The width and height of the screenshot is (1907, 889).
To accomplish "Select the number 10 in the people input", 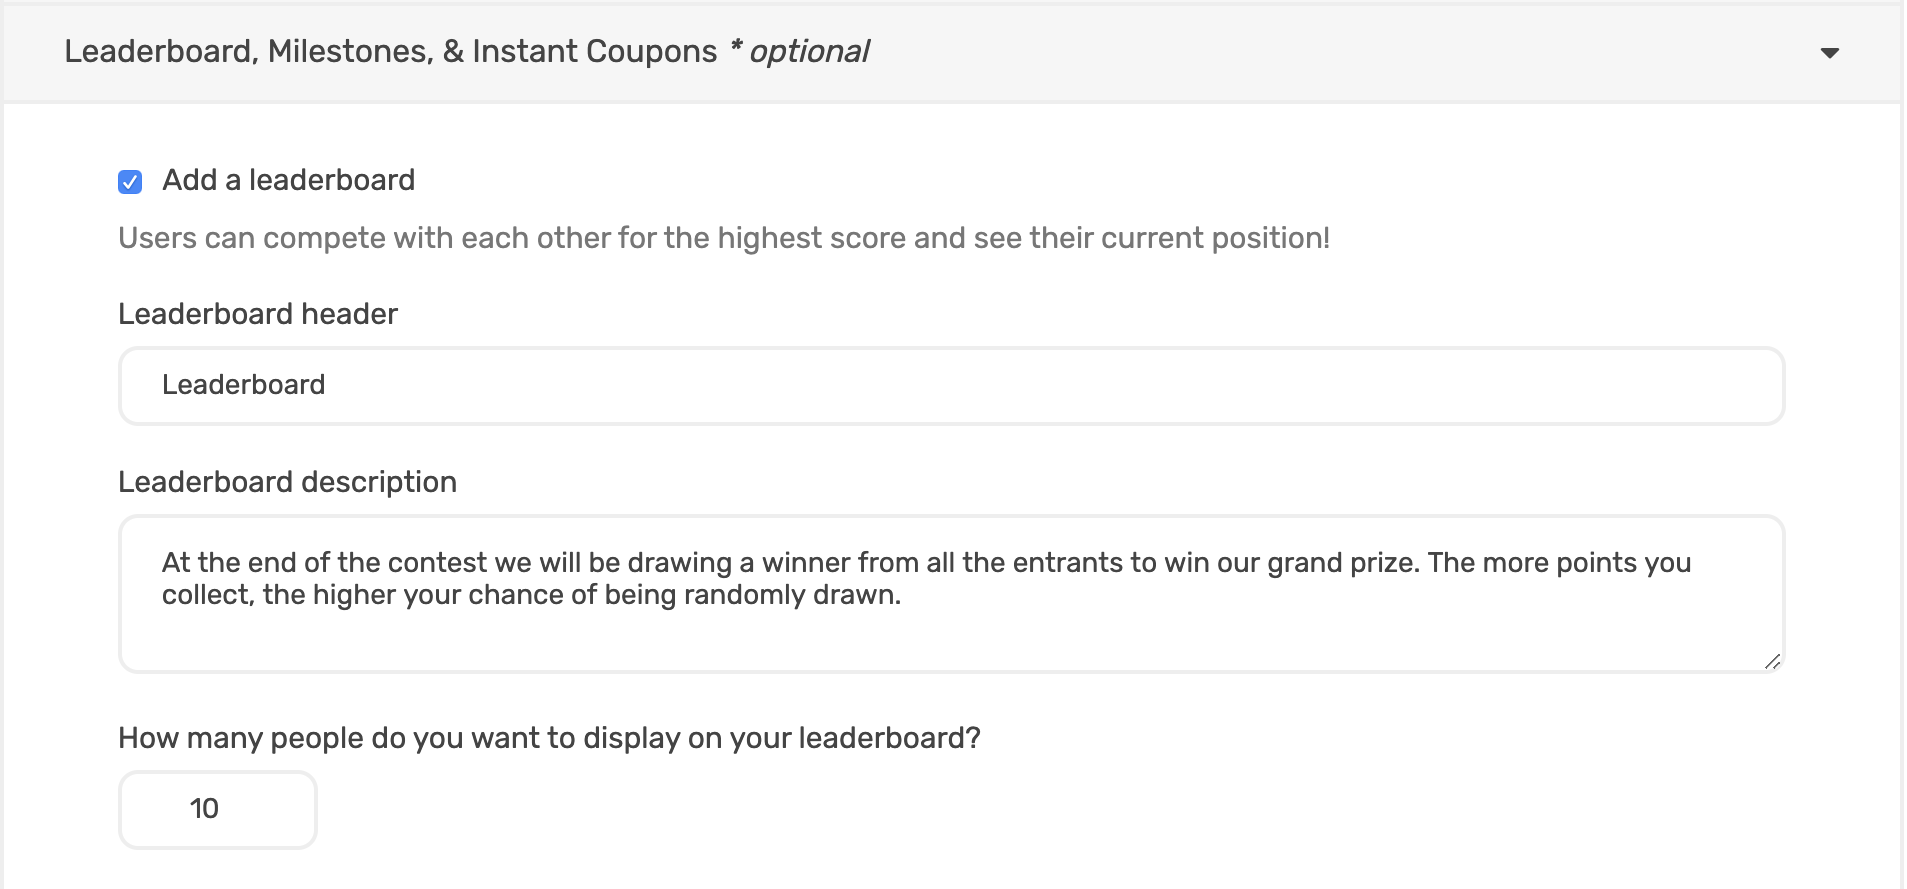I will [205, 809].
